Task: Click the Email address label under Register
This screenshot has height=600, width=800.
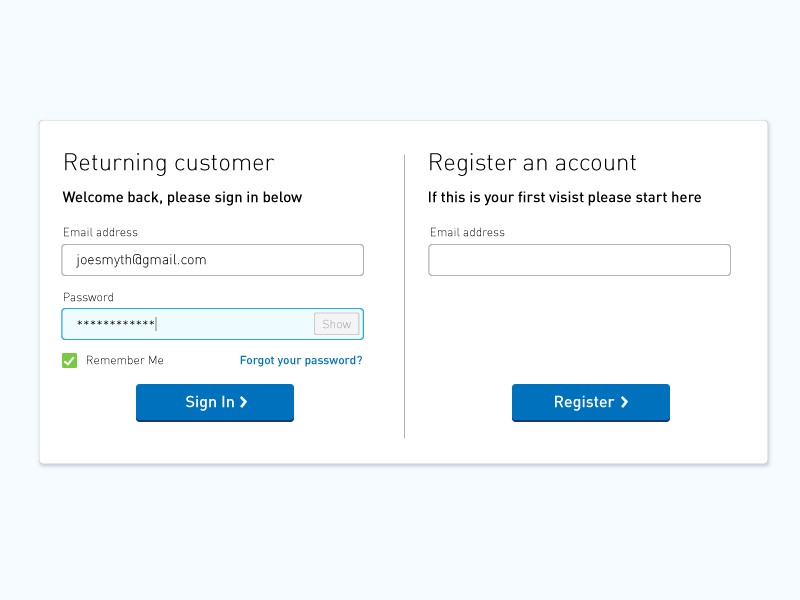Action: 467,232
